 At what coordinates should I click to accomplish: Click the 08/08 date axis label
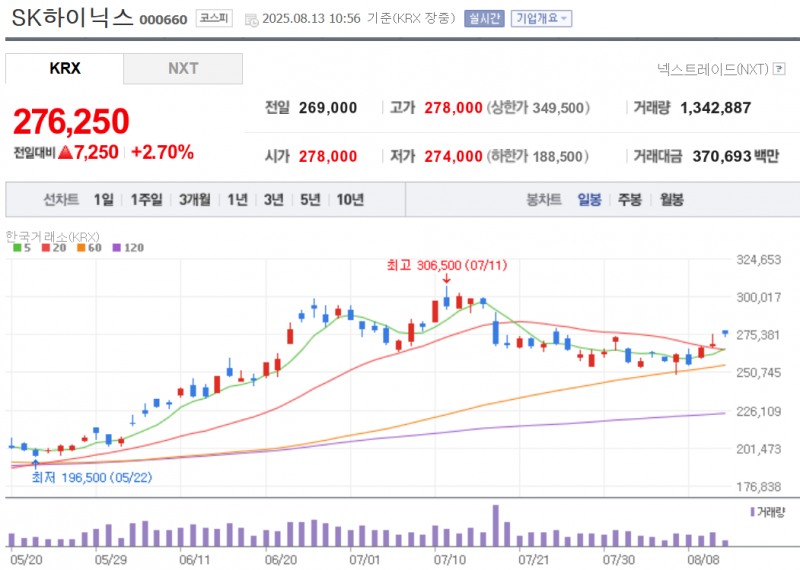[703, 560]
